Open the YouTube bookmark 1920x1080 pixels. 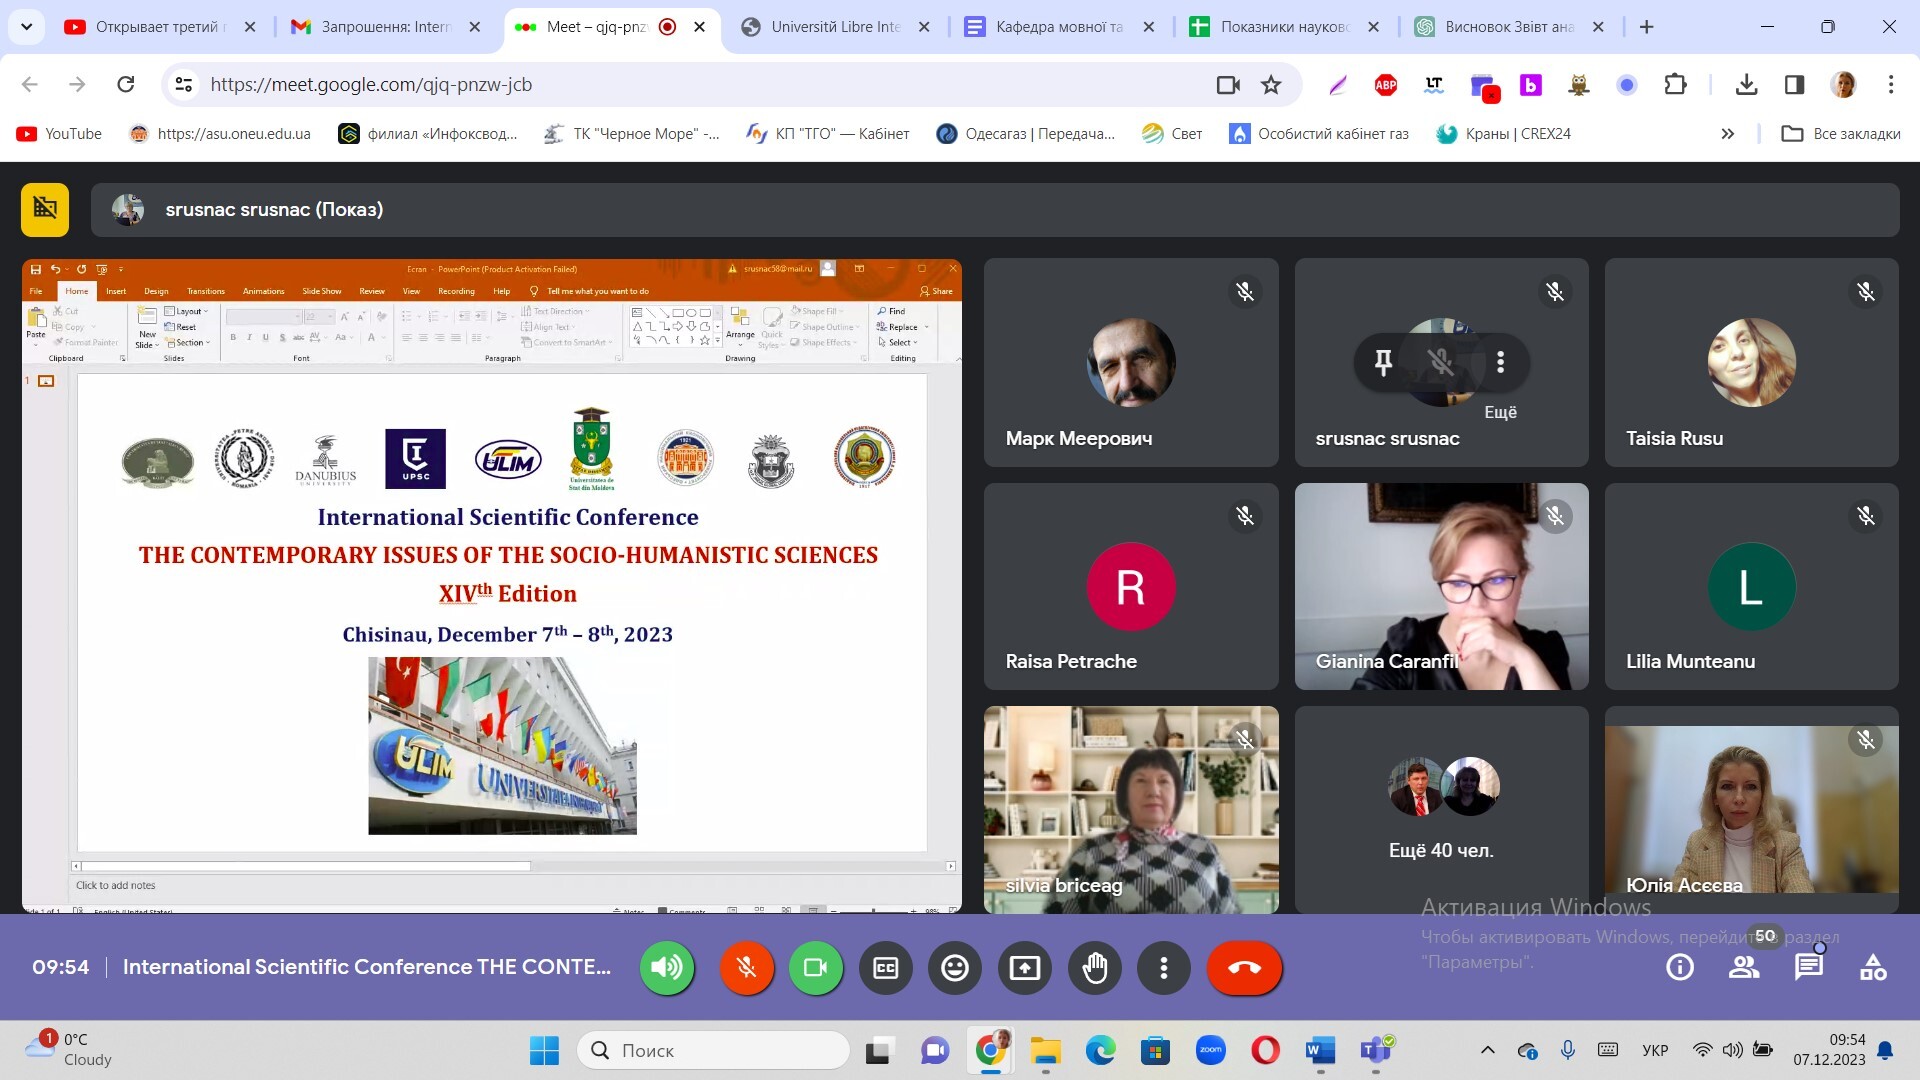60,134
